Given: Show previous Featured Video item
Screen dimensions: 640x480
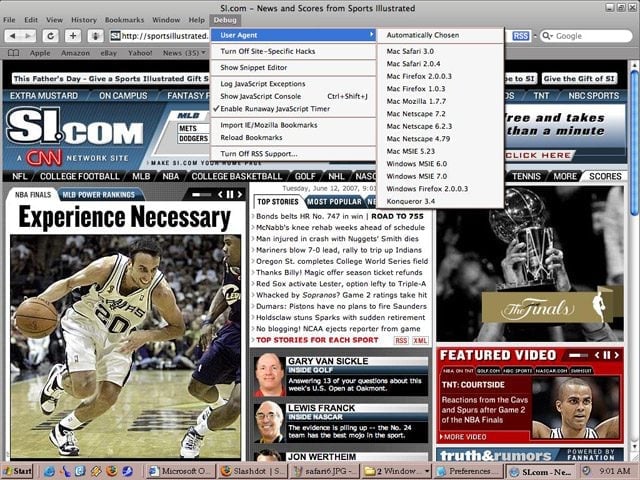Looking at the screenshot, I should click(x=597, y=355).
